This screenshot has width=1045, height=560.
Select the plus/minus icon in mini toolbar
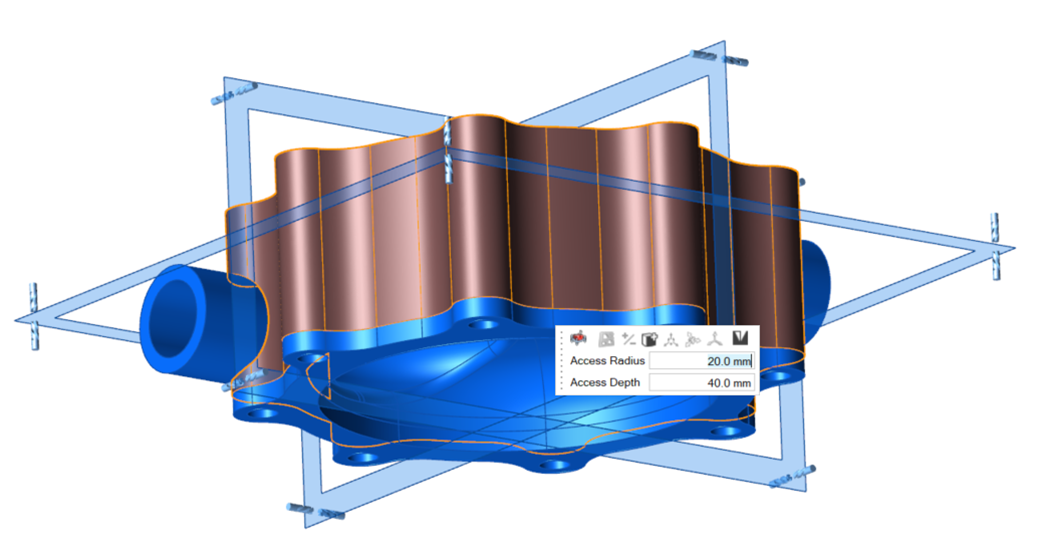629,339
